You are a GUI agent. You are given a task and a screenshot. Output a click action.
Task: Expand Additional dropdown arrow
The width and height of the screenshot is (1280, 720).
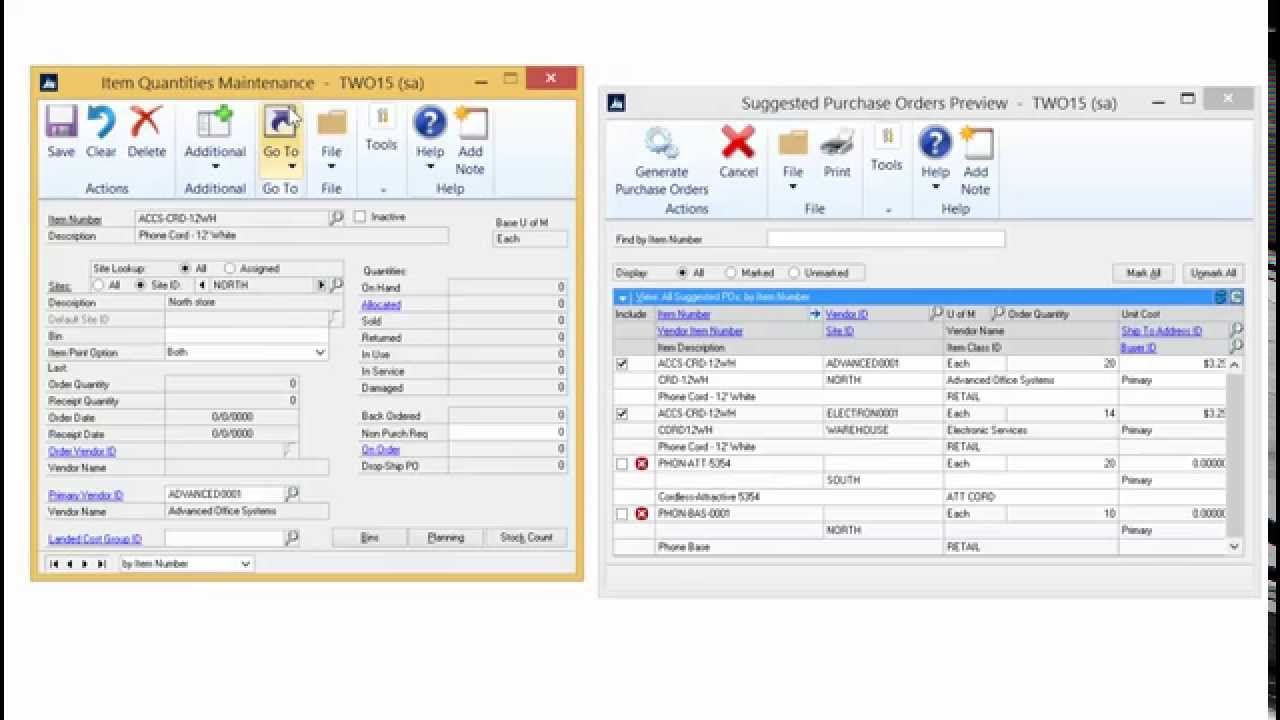pos(215,167)
